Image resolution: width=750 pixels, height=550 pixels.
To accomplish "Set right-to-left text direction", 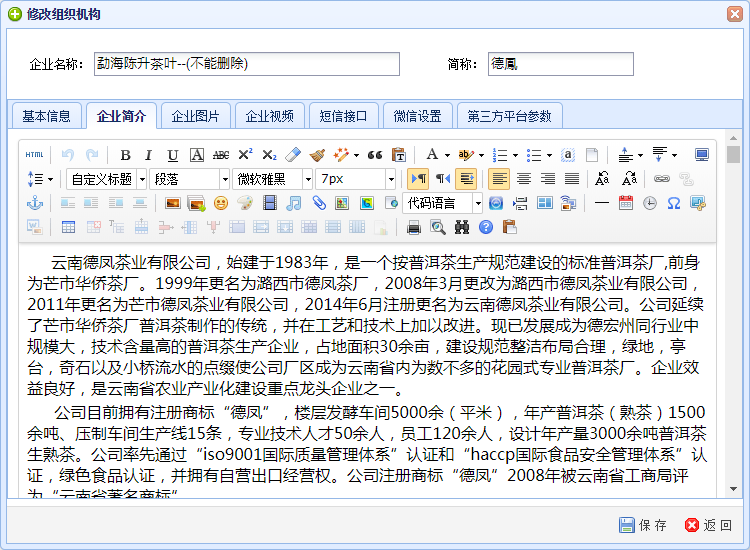I will pos(443,179).
